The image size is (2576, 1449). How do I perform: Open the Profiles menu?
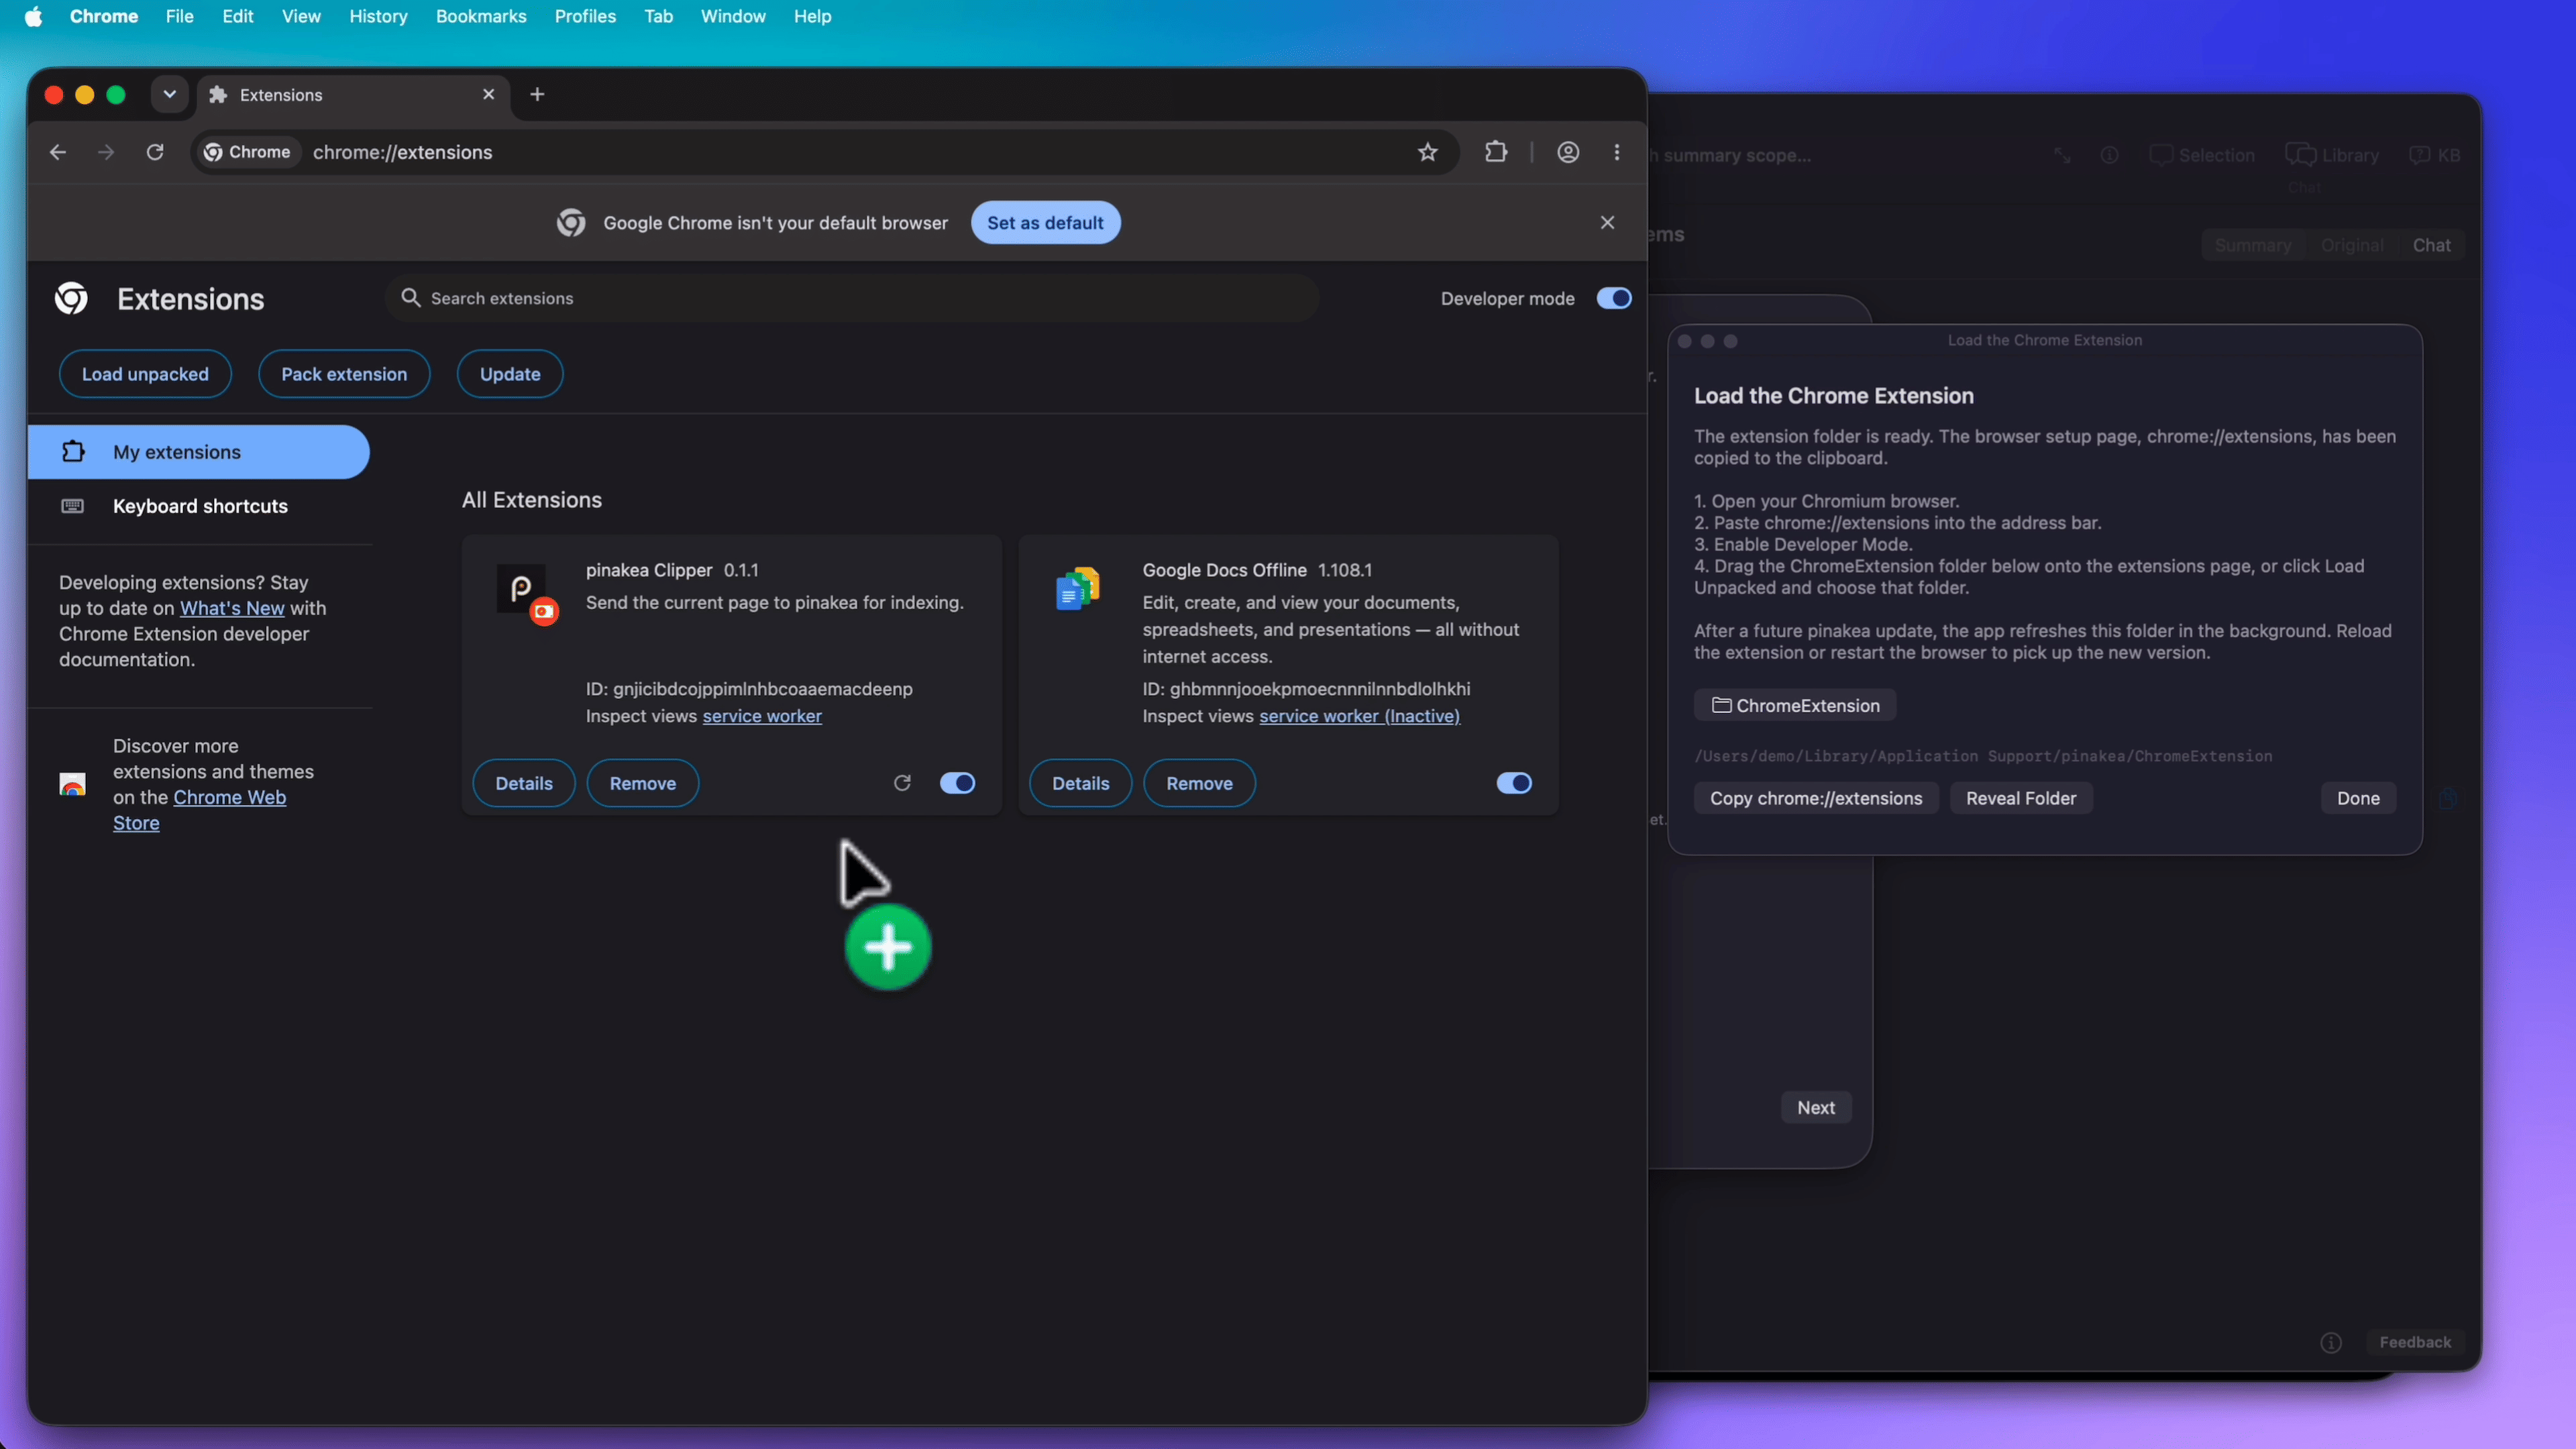585,16
